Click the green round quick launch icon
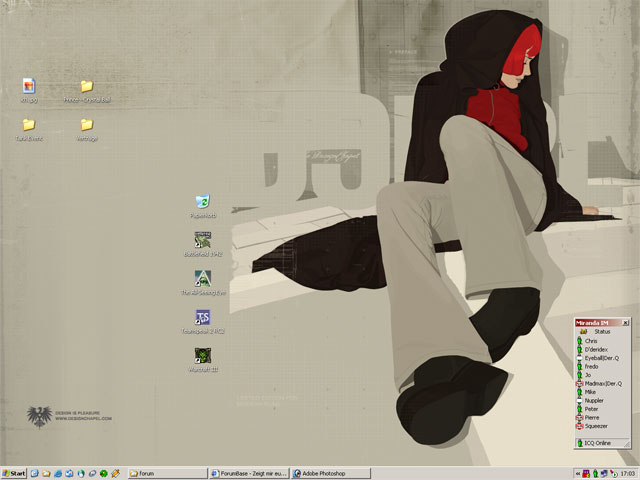 click(x=104, y=473)
